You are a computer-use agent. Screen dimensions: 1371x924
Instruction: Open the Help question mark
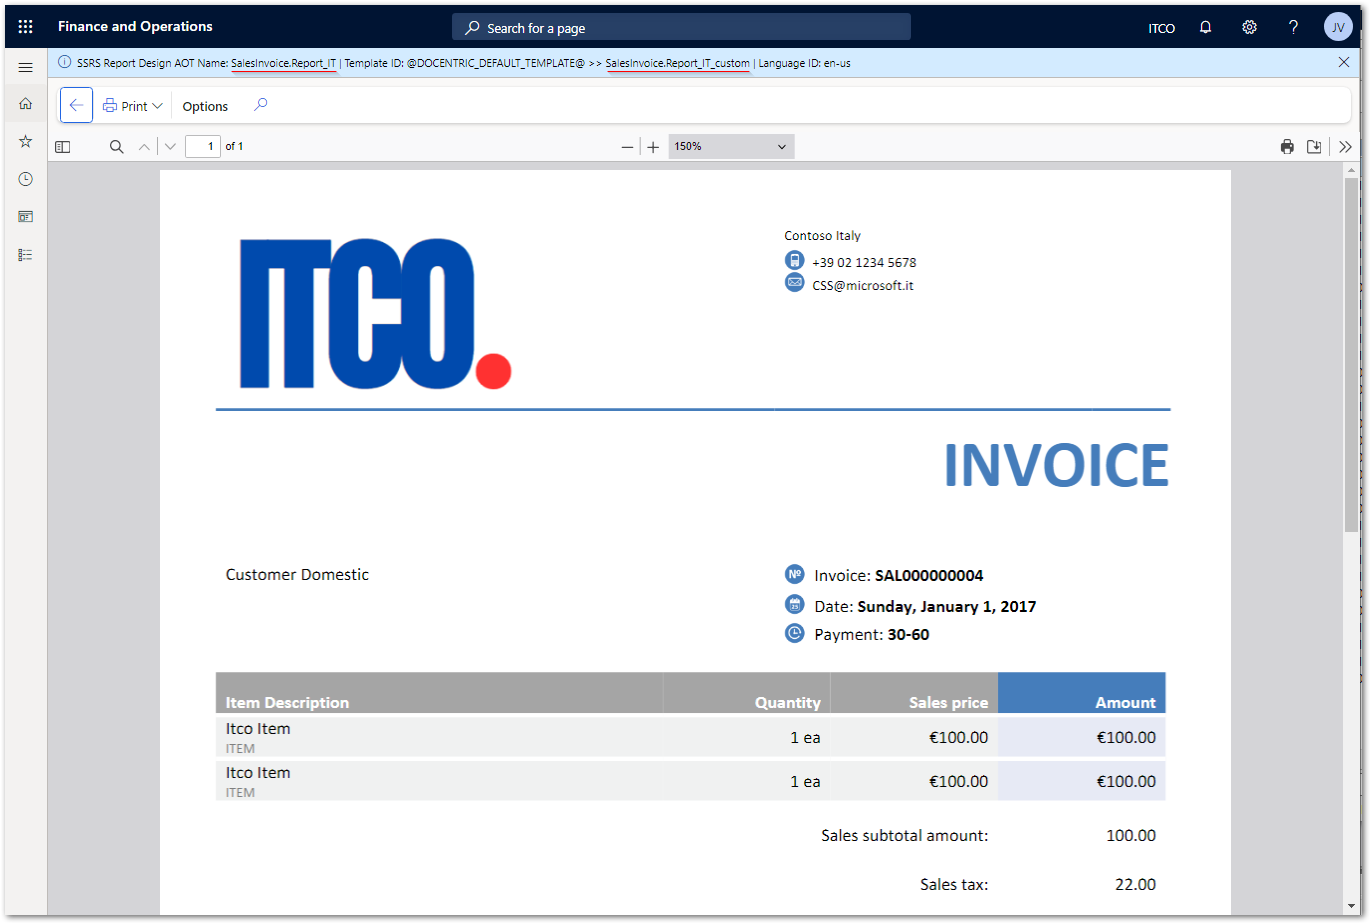(x=1293, y=27)
